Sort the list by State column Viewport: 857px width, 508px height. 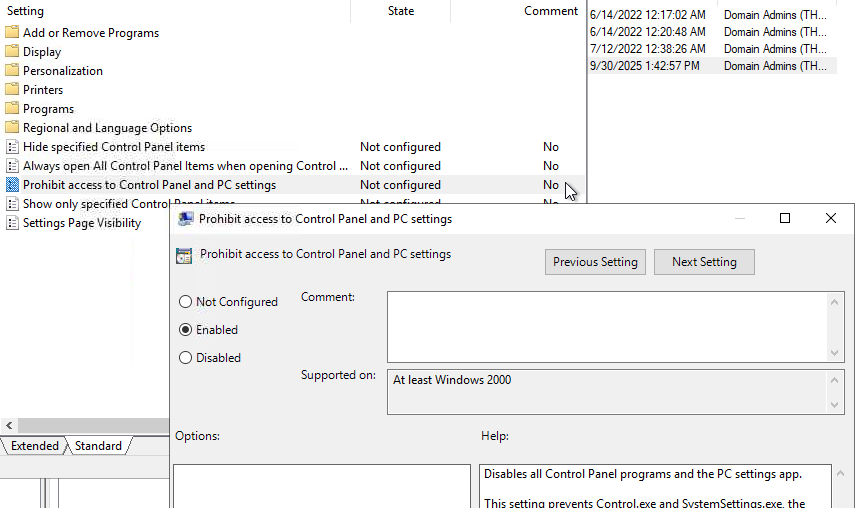tap(401, 11)
